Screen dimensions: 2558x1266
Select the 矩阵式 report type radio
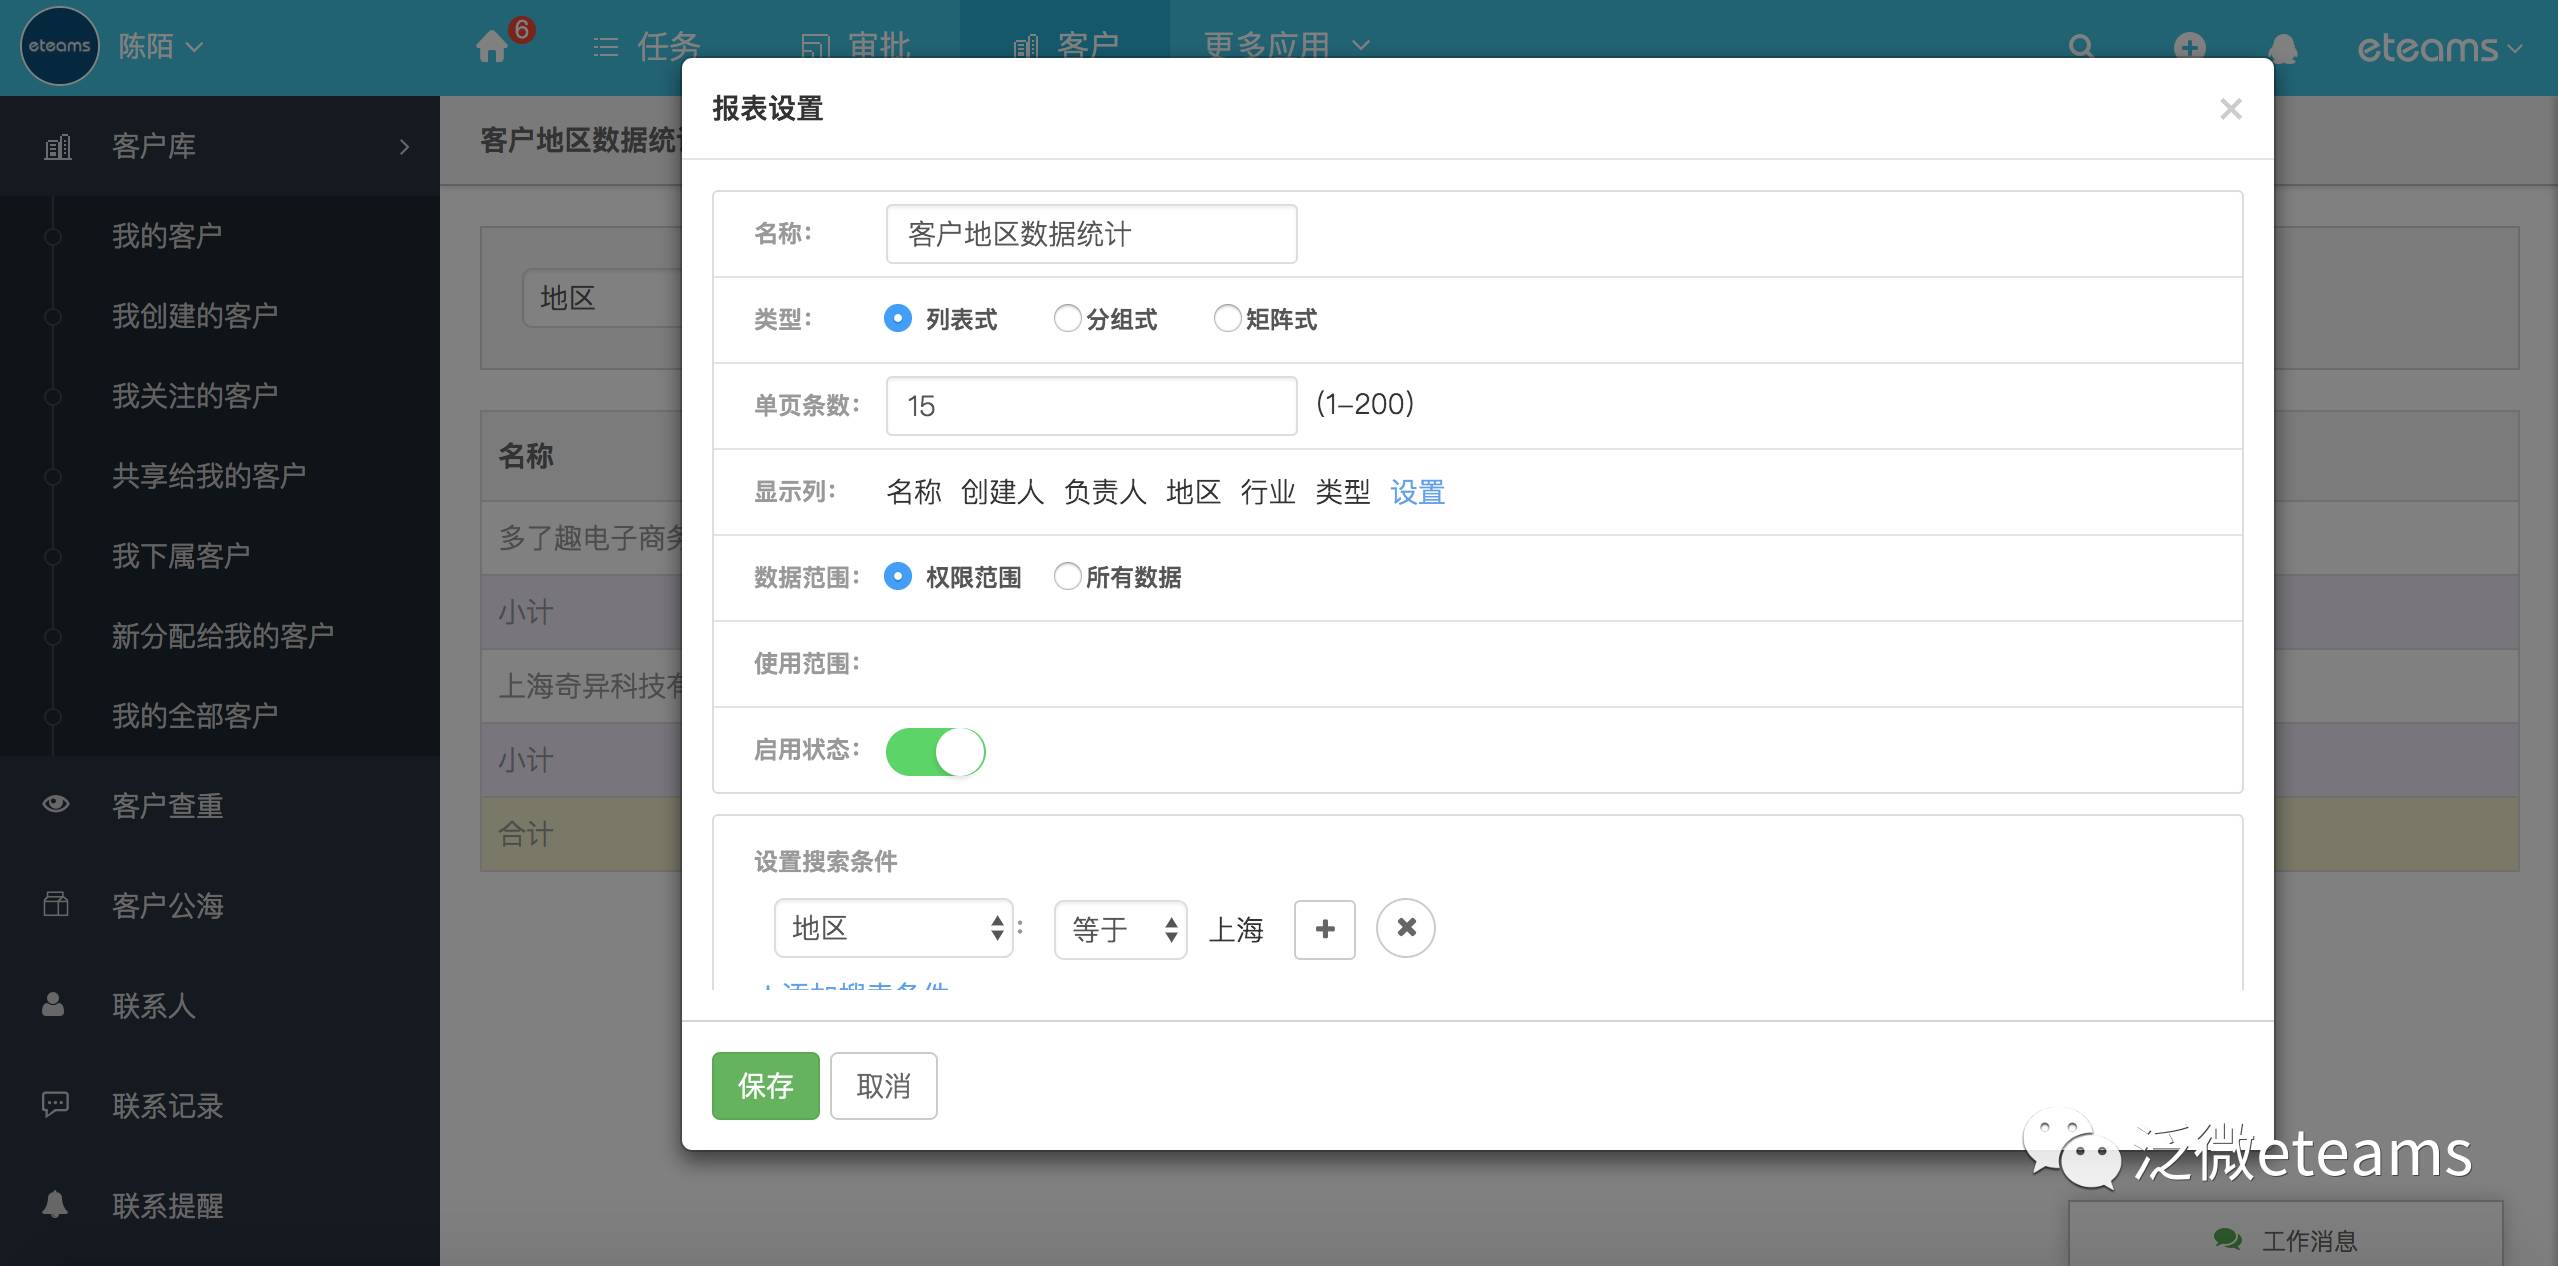(x=1227, y=319)
